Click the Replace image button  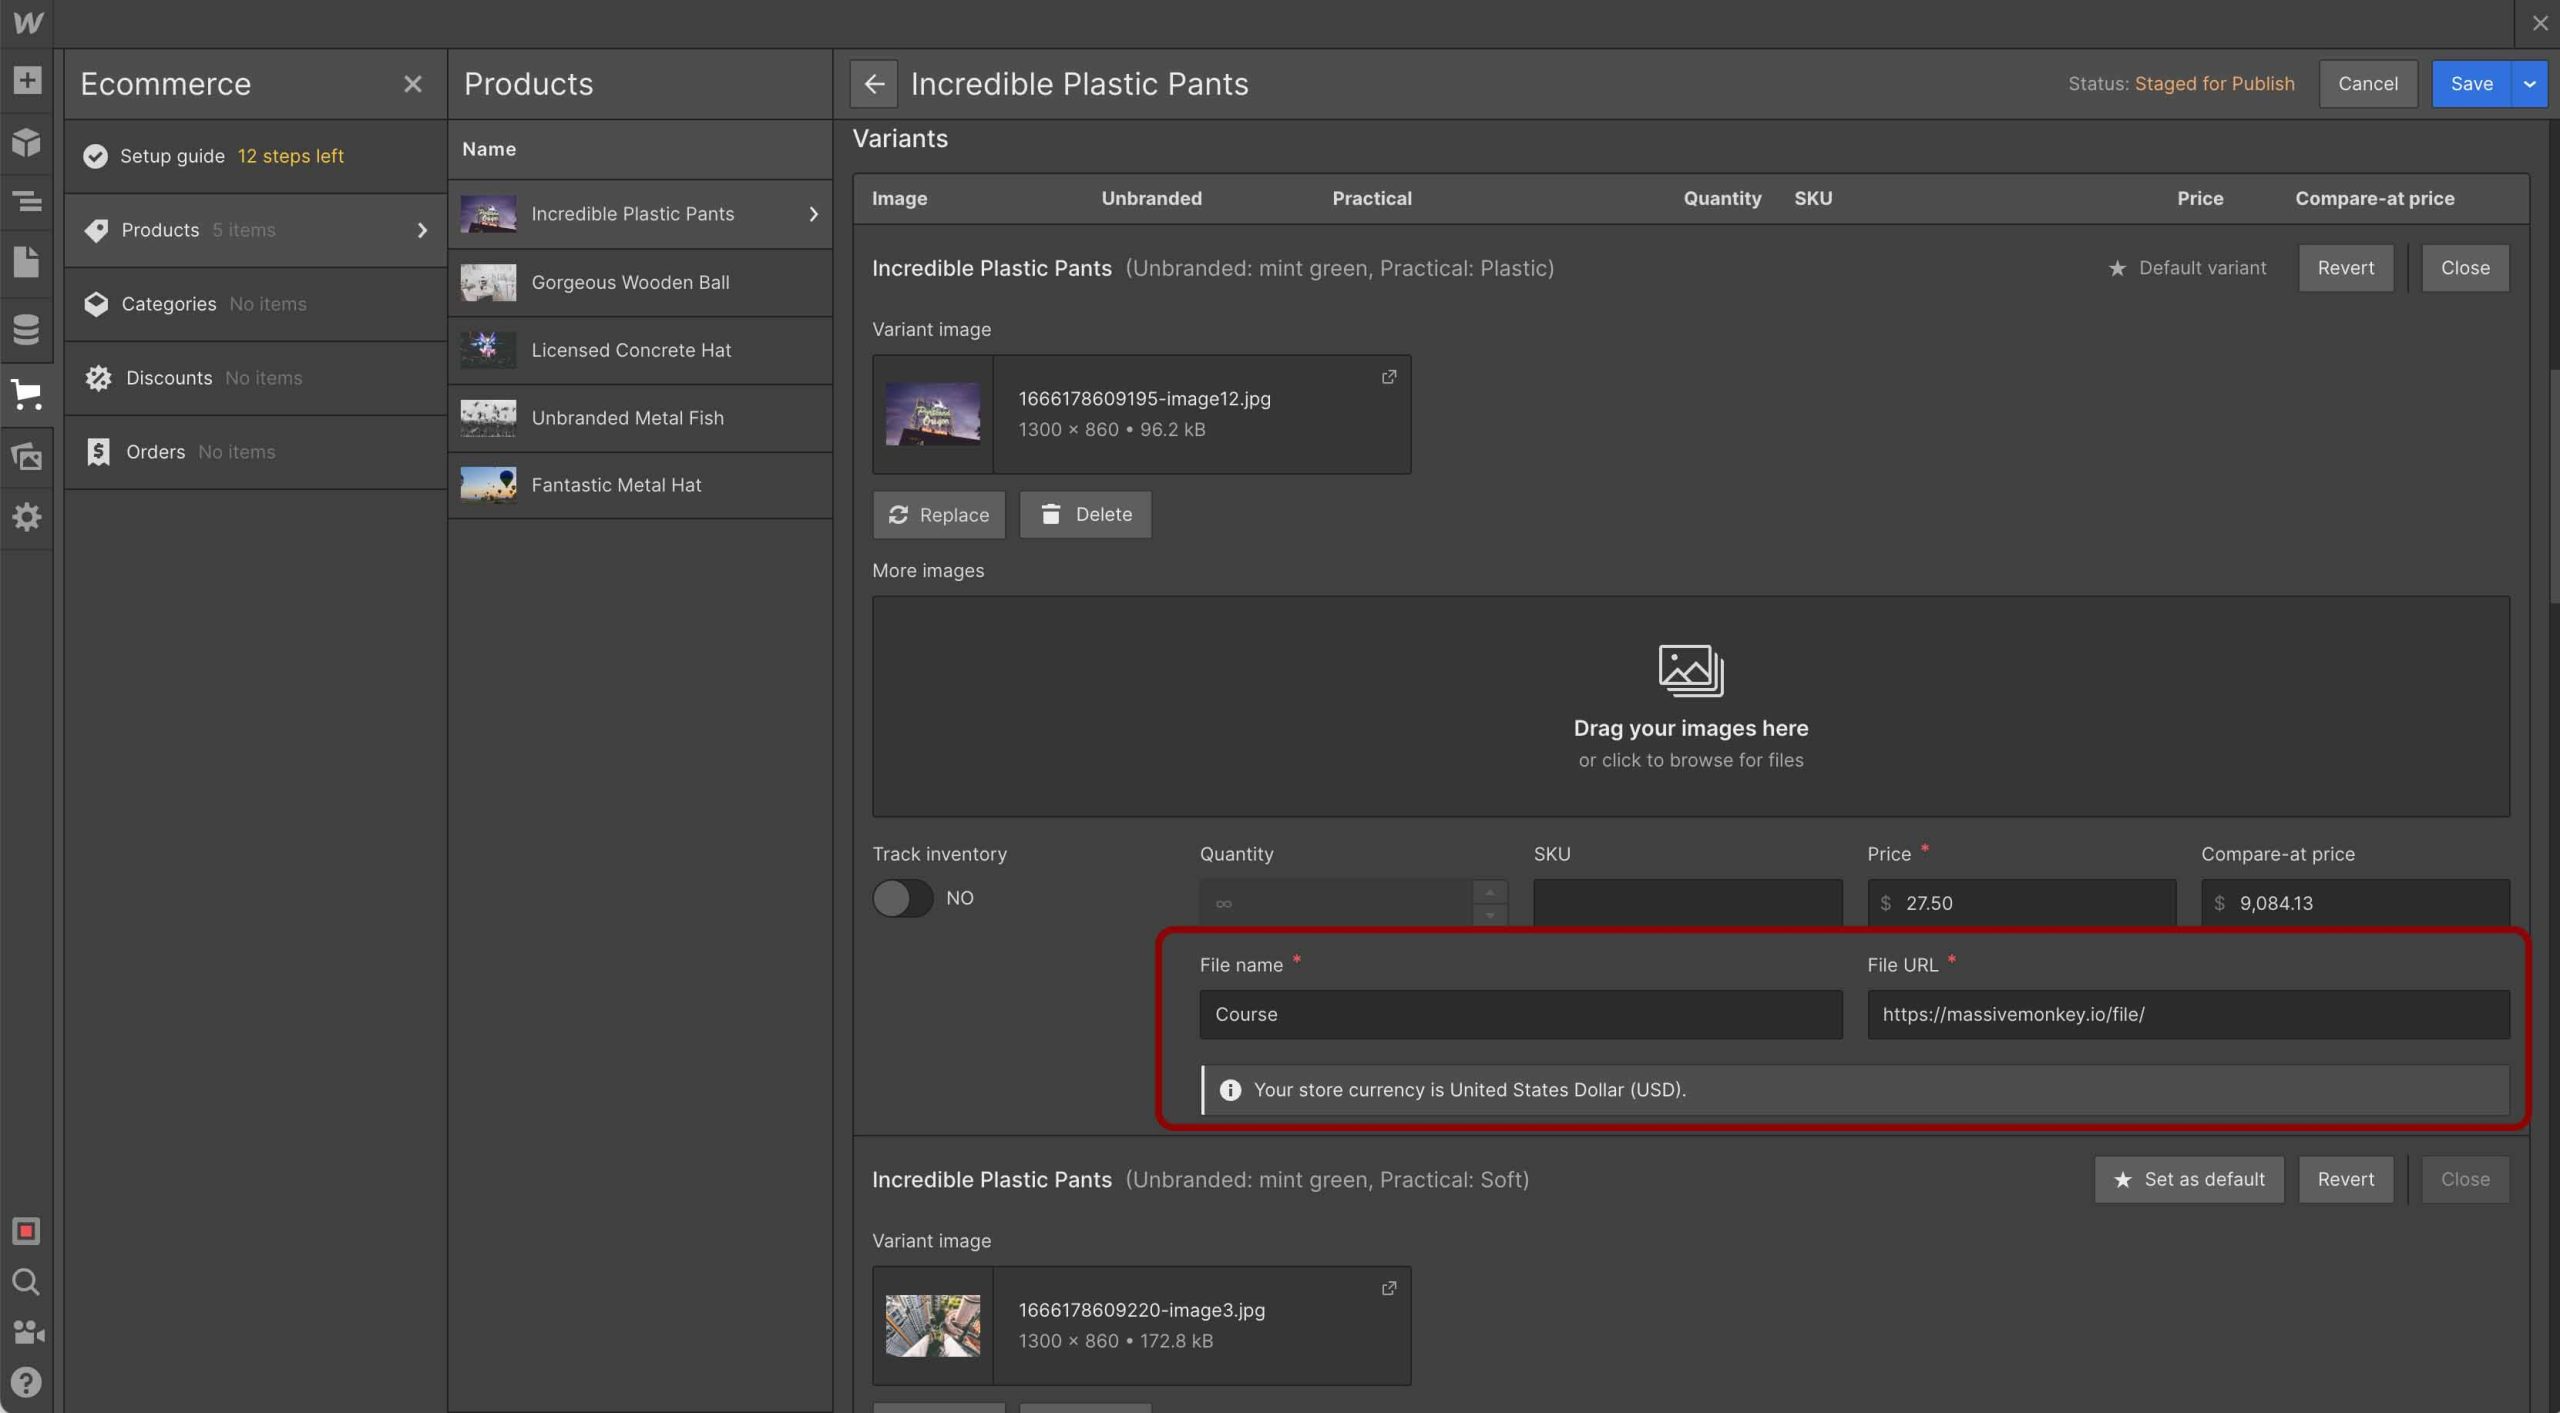tap(938, 514)
